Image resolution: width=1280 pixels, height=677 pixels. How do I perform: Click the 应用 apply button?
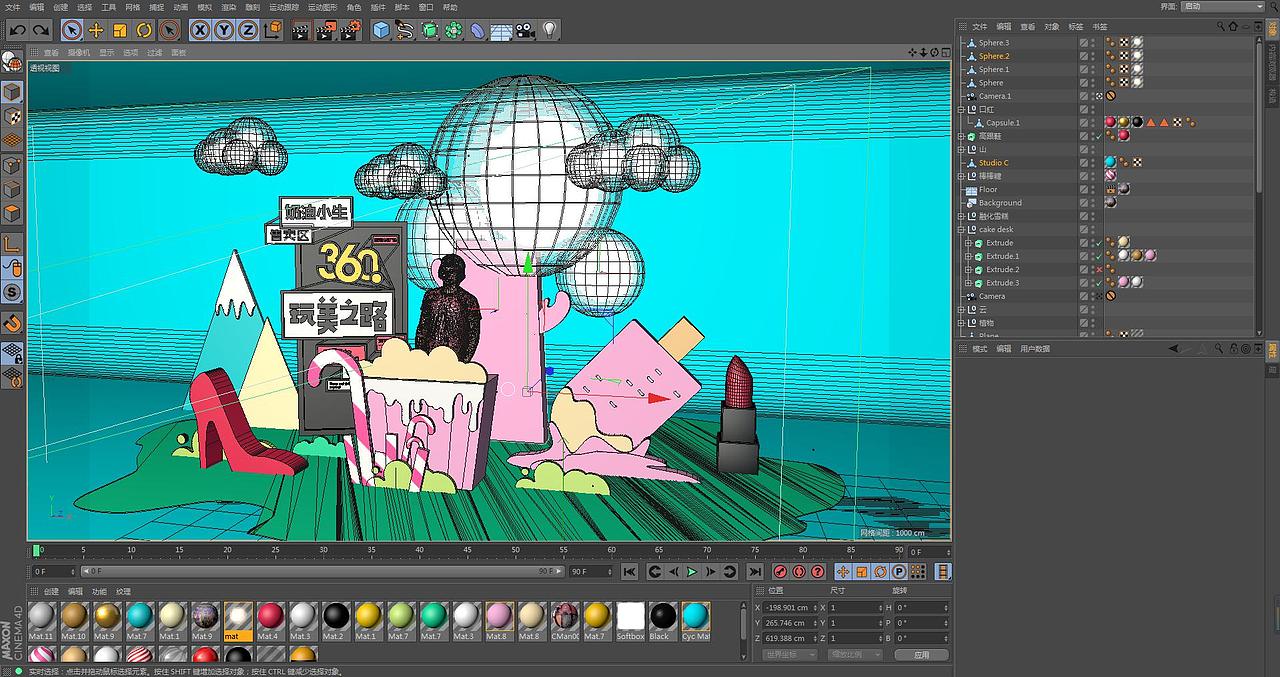click(x=921, y=655)
